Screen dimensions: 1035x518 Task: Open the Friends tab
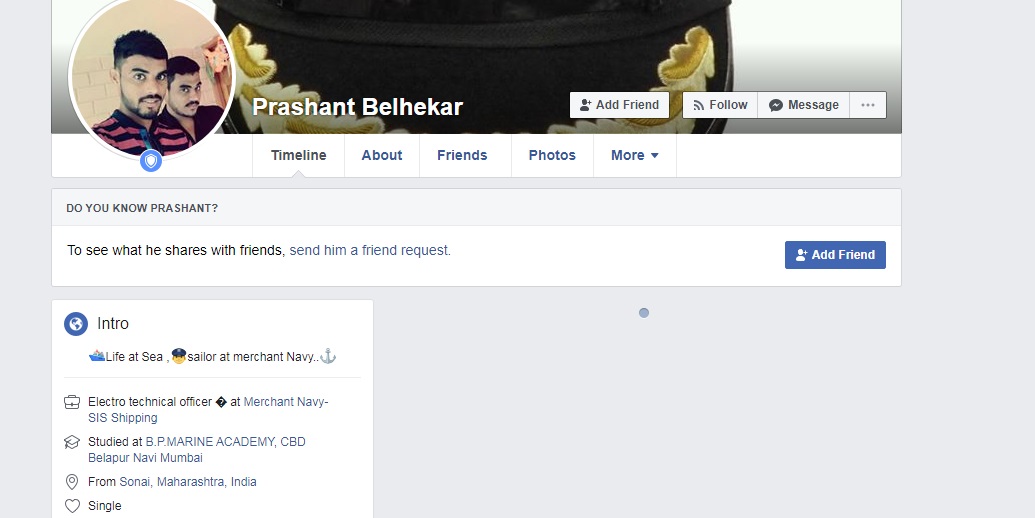(462, 156)
